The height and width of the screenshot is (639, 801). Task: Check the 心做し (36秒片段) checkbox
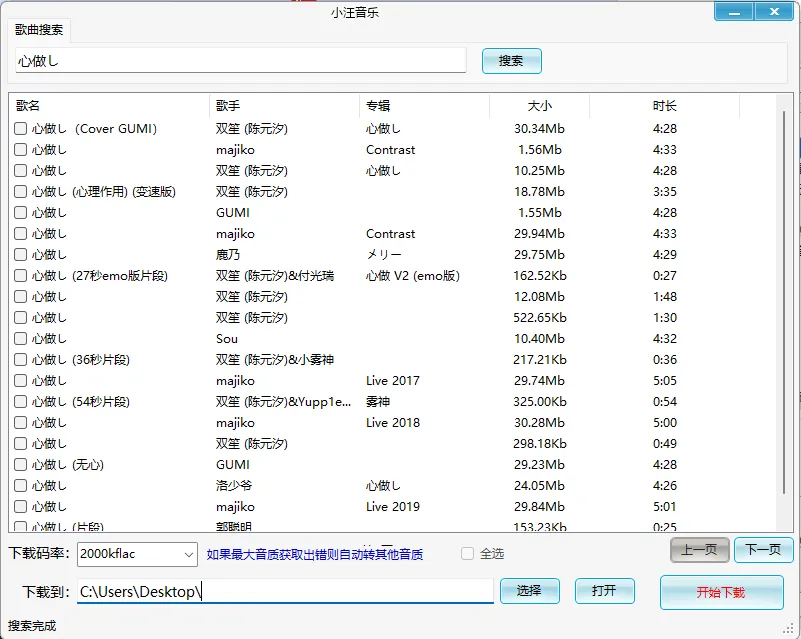point(18,359)
